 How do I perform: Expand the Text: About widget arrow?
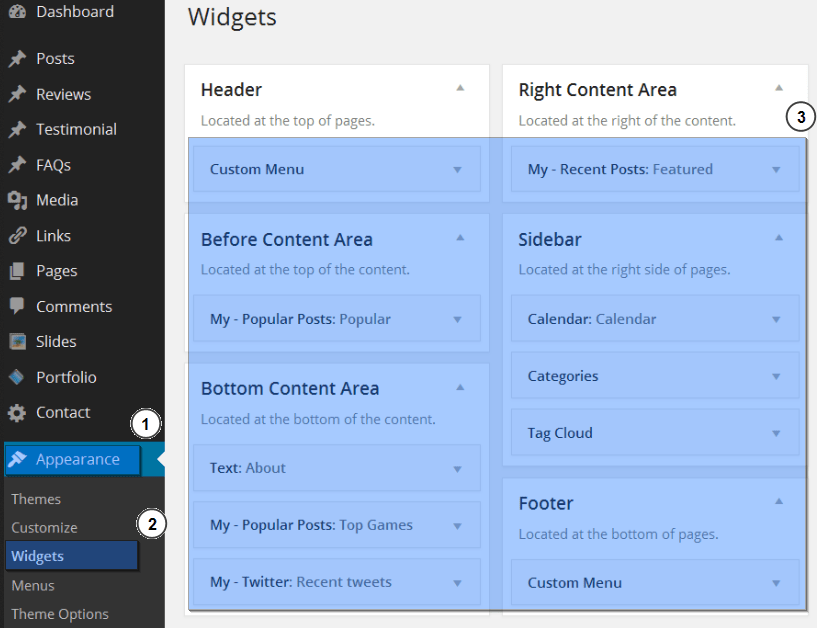458,469
